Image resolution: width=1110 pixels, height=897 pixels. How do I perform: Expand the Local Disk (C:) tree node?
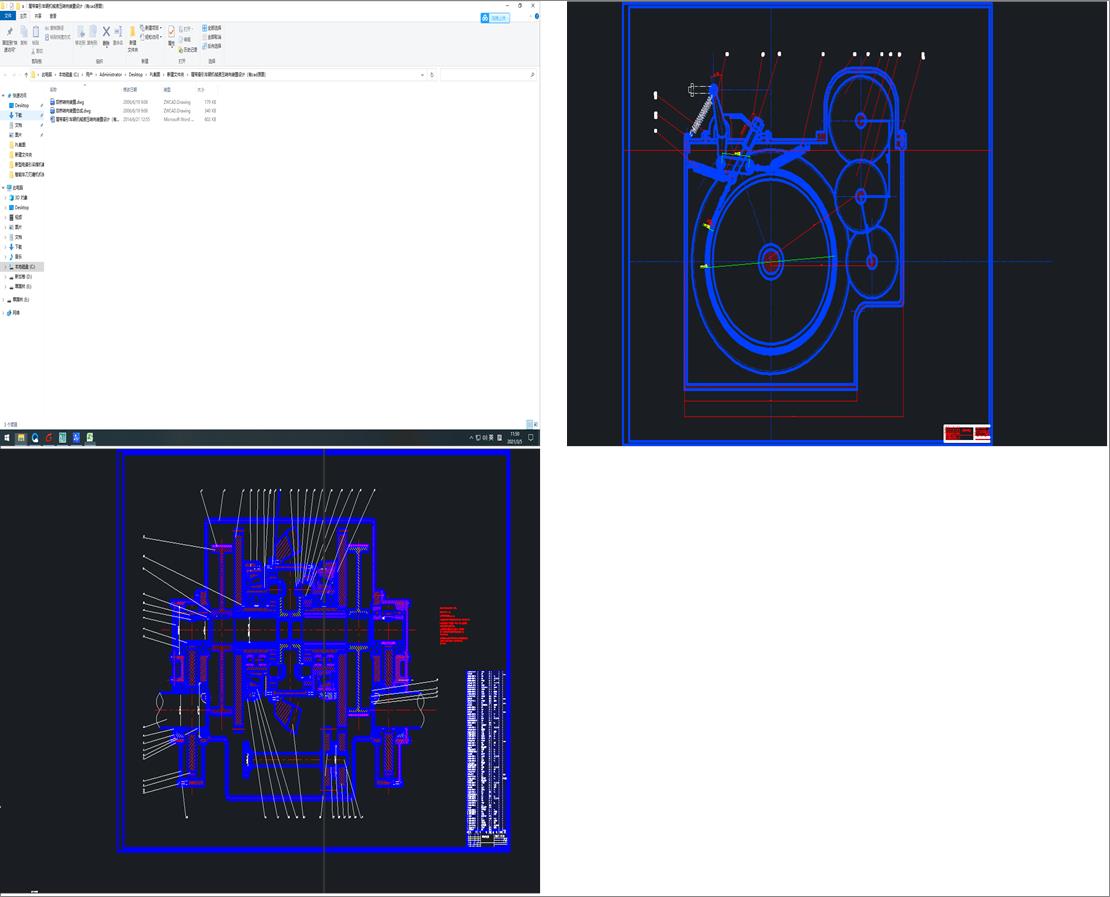(5, 267)
